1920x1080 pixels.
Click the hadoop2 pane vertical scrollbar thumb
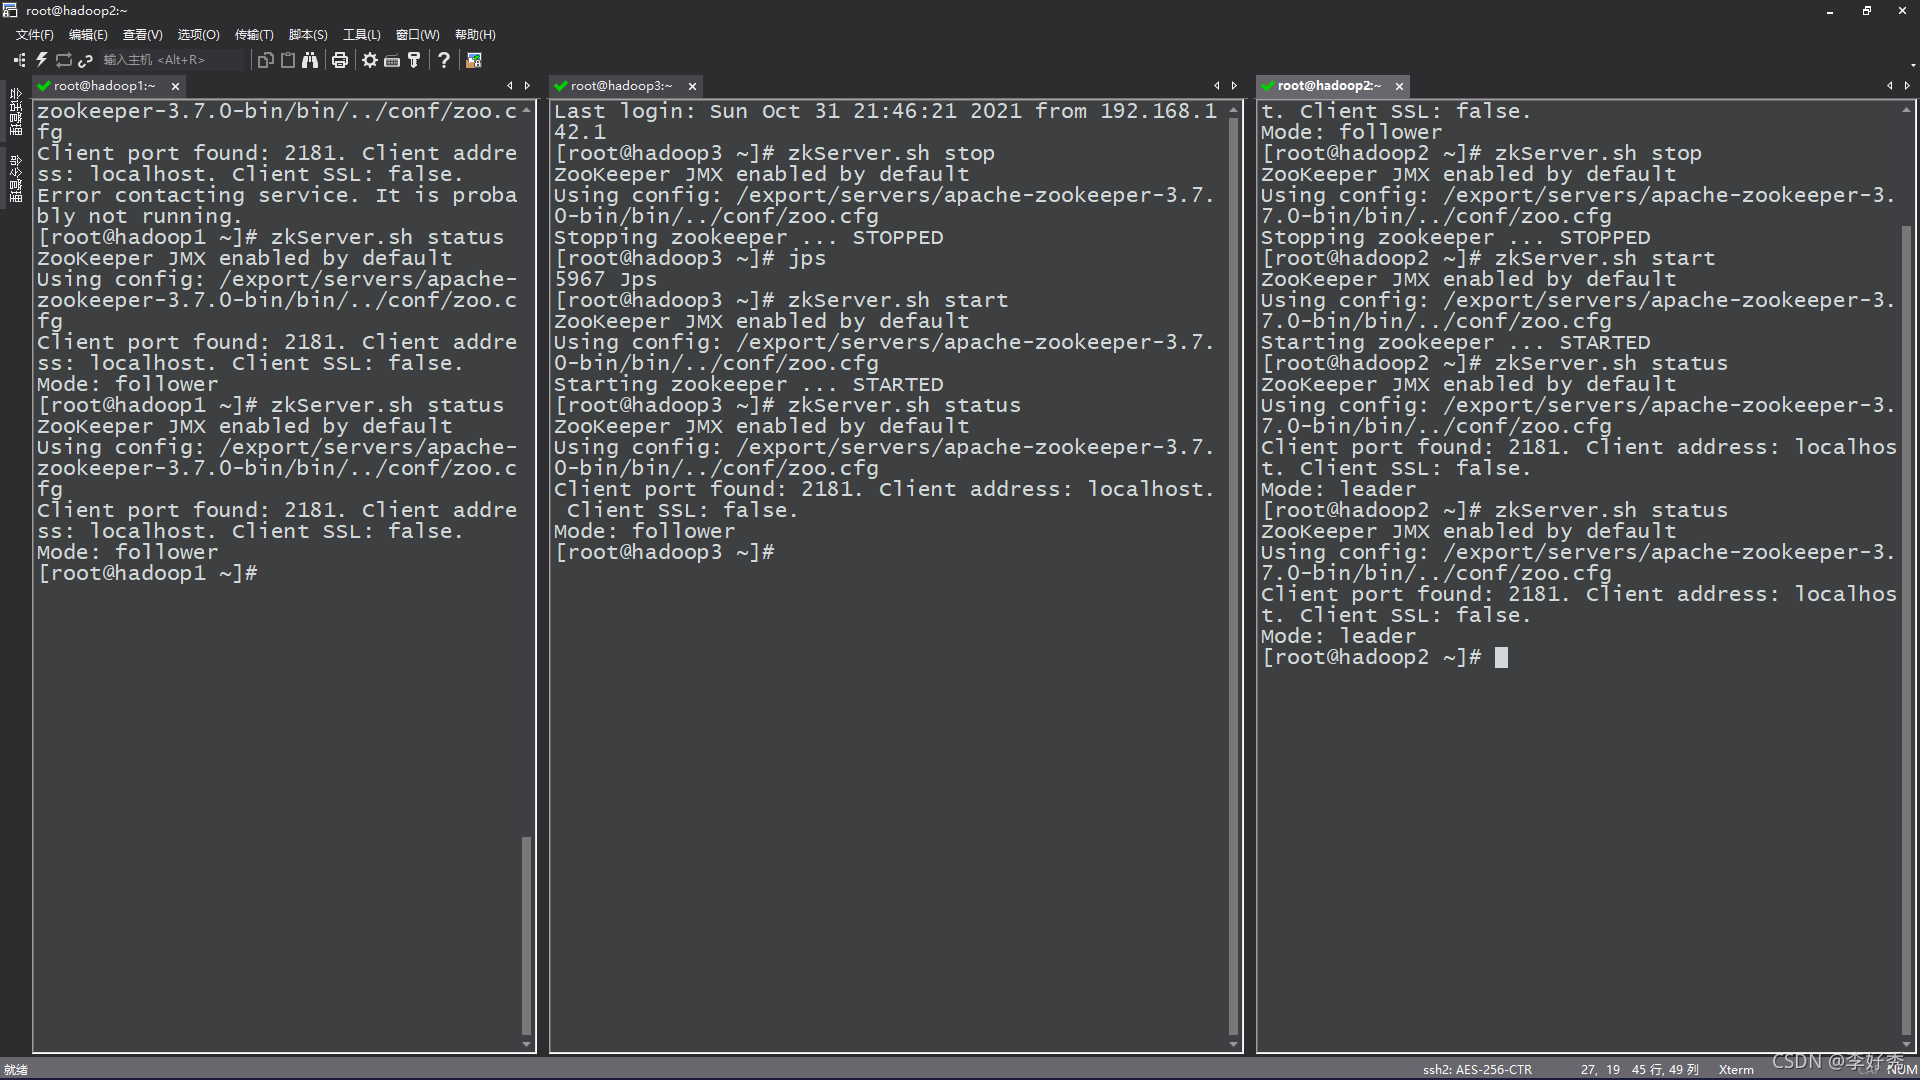[1906, 631]
